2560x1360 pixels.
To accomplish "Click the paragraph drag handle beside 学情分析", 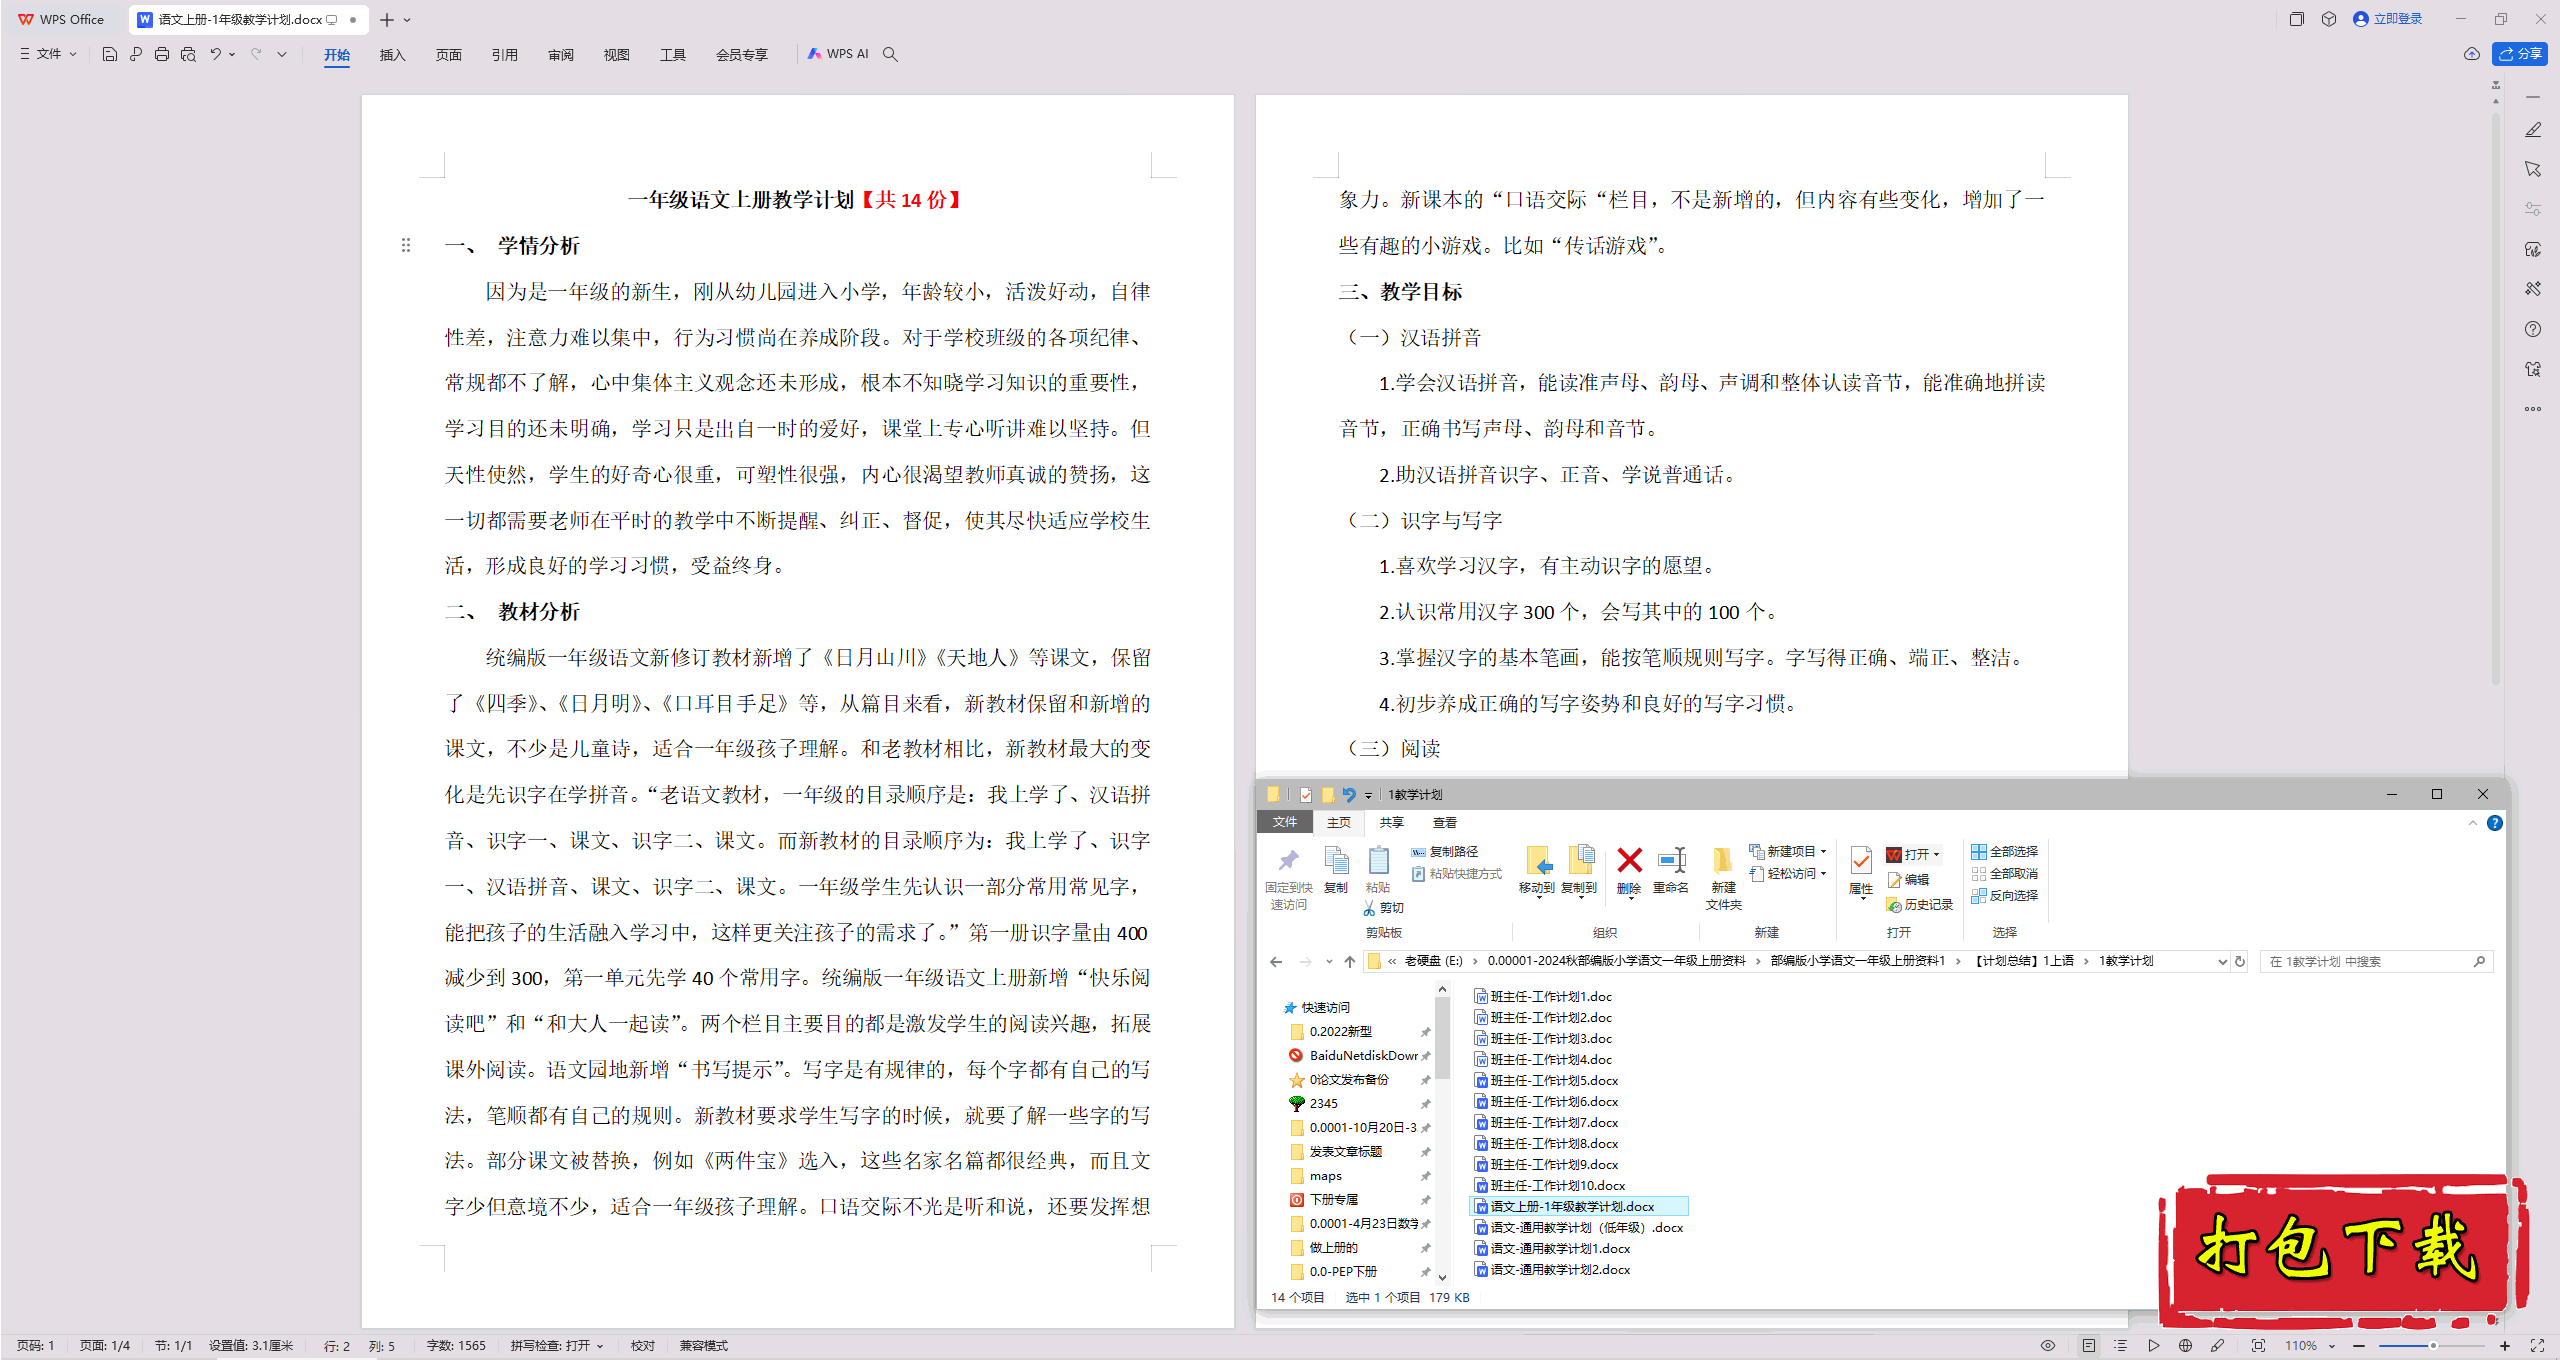I will [x=406, y=245].
